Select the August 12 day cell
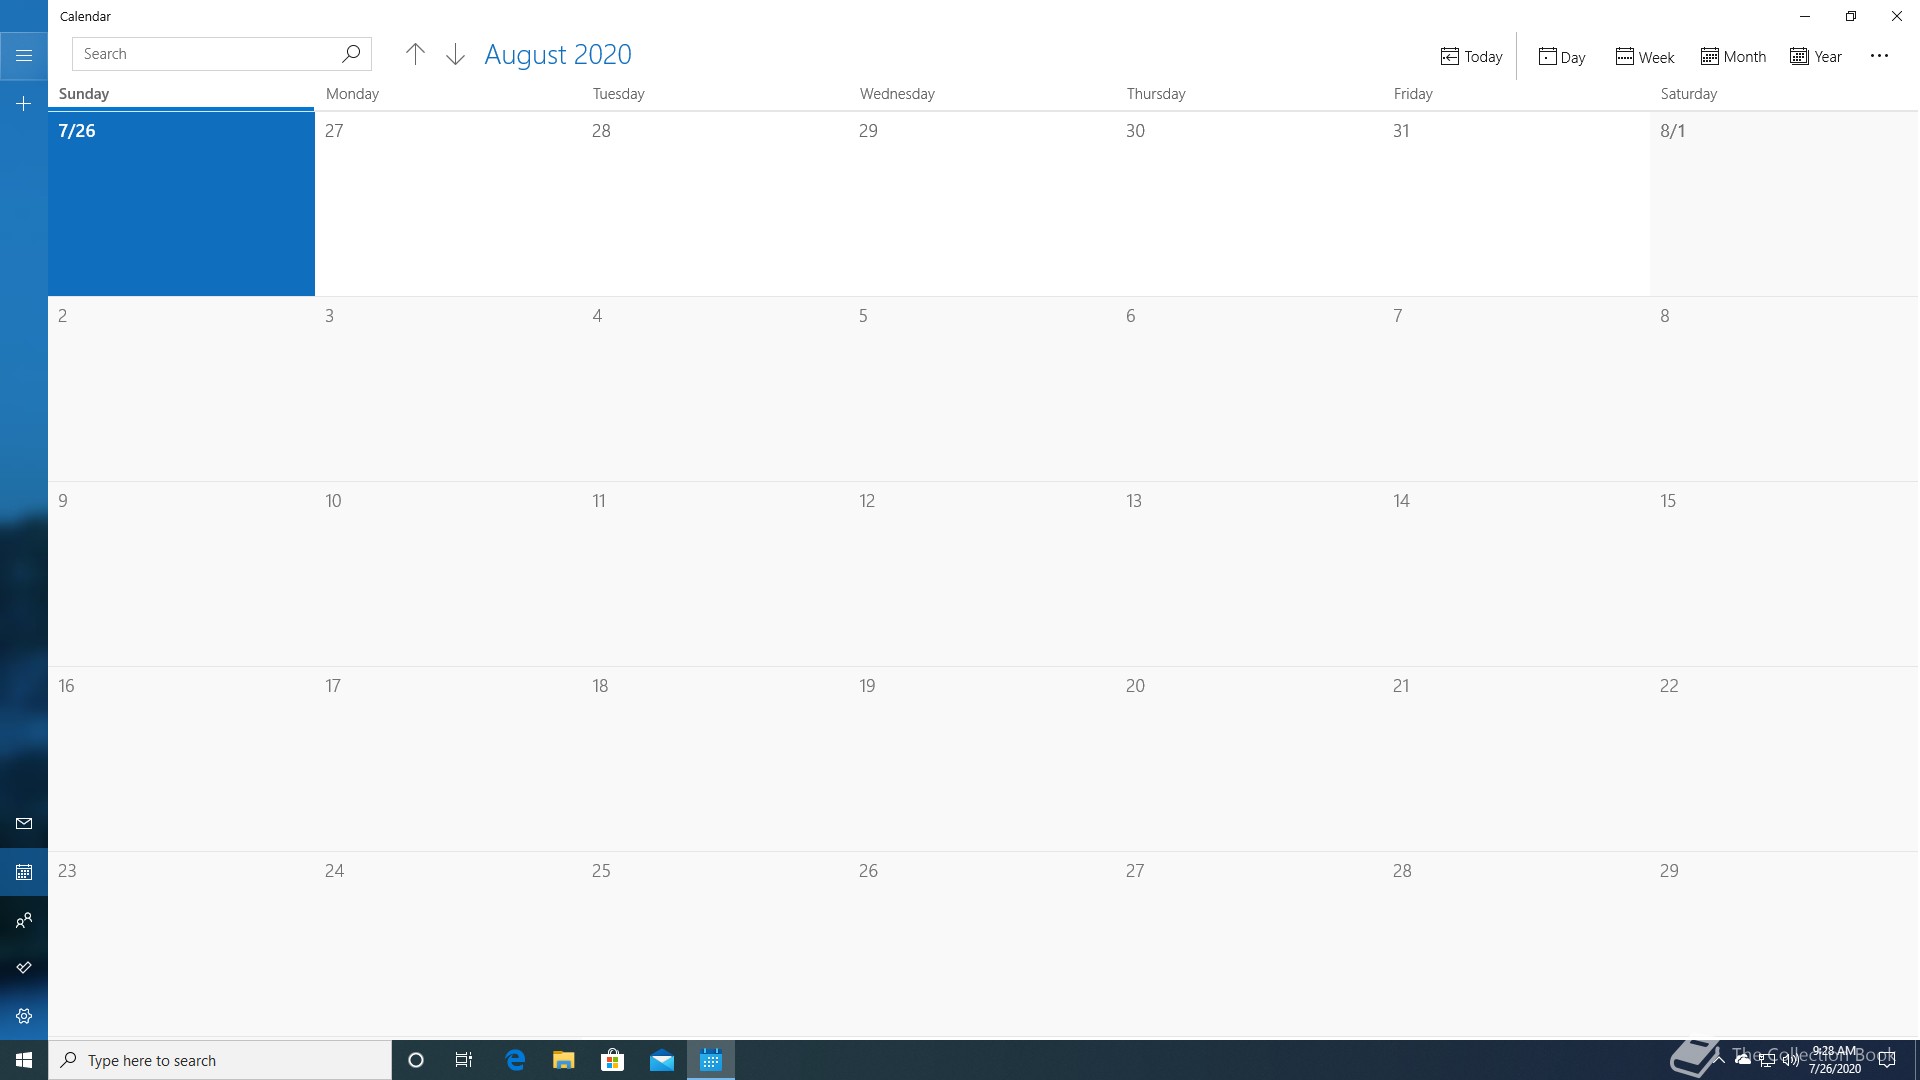 982,574
